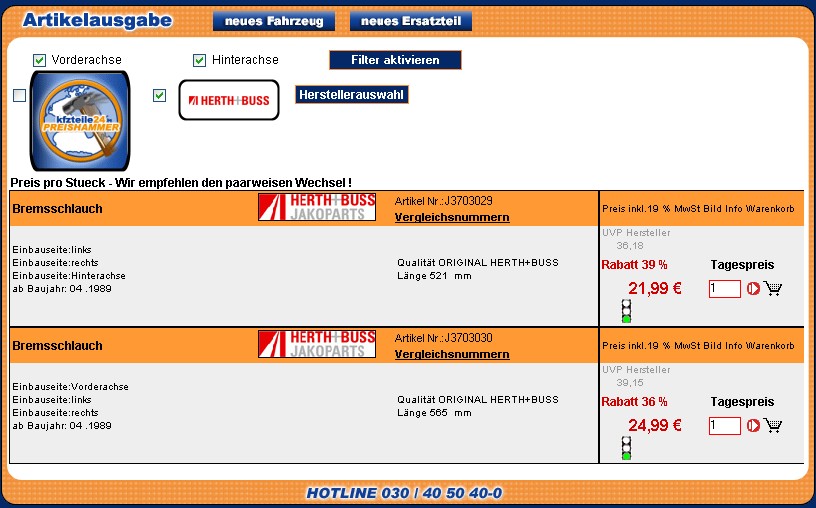The height and width of the screenshot is (508, 816).
Task: Click the kfzteile24 Preishammer logo
Action: 80,121
